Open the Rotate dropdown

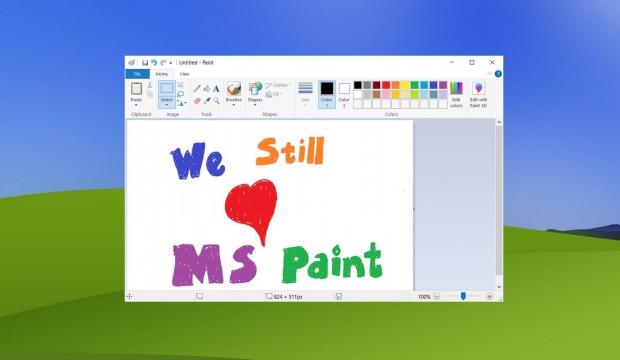[182, 103]
